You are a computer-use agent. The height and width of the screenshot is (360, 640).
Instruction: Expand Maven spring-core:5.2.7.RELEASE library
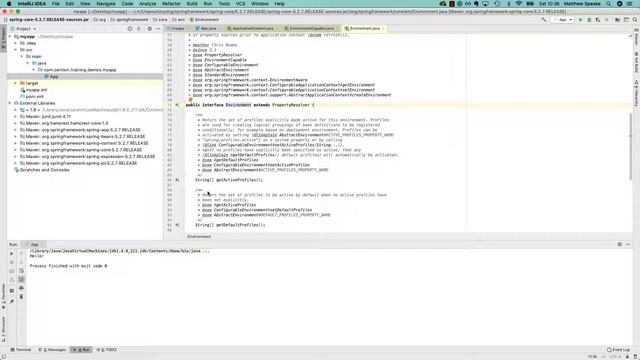pos(16,150)
